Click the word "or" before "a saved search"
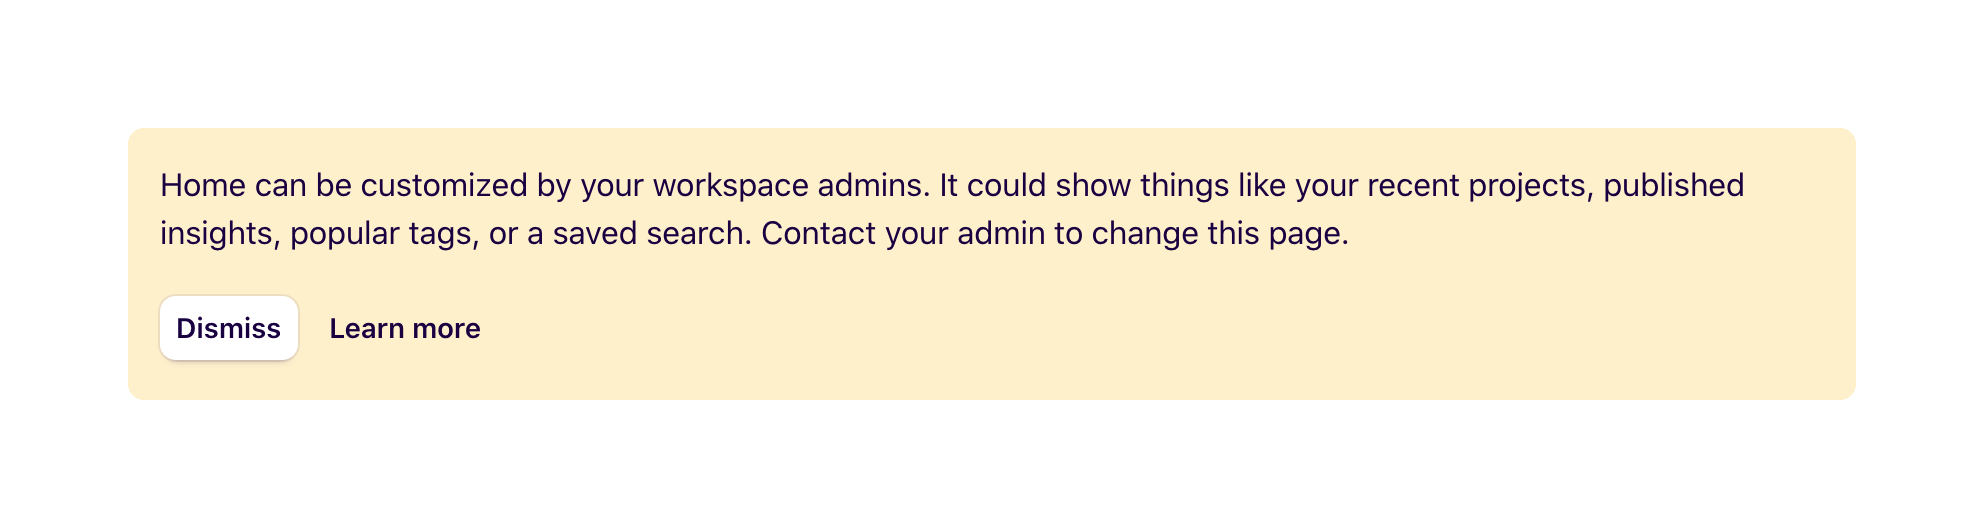The width and height of the screenshot is (1984, 528). click(x=503, y=233)
